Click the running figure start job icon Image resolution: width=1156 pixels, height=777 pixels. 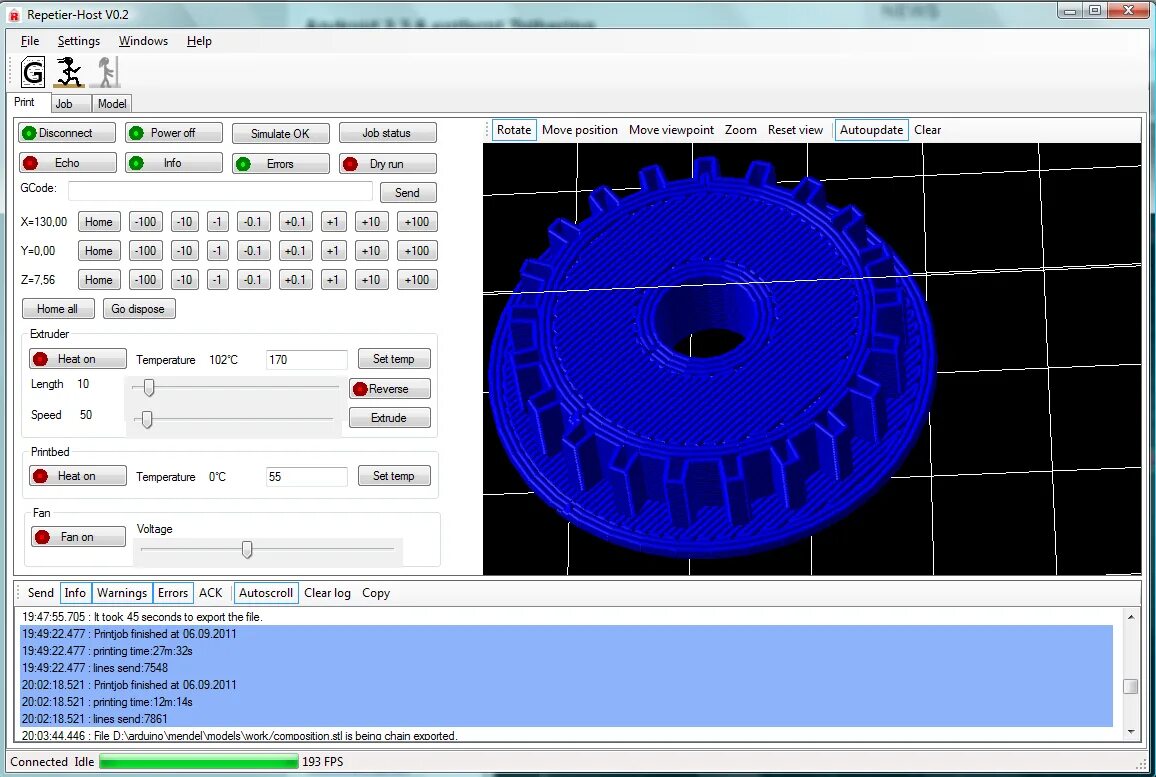pos(69,72)
